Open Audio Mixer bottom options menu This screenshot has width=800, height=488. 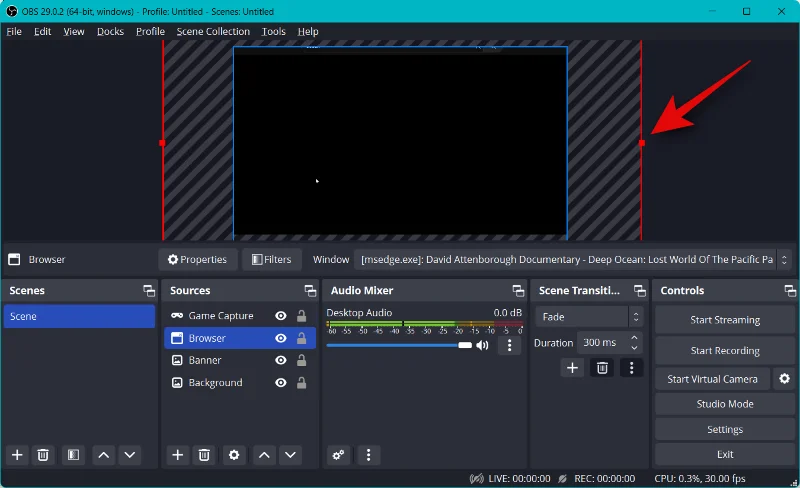[368, 455]
